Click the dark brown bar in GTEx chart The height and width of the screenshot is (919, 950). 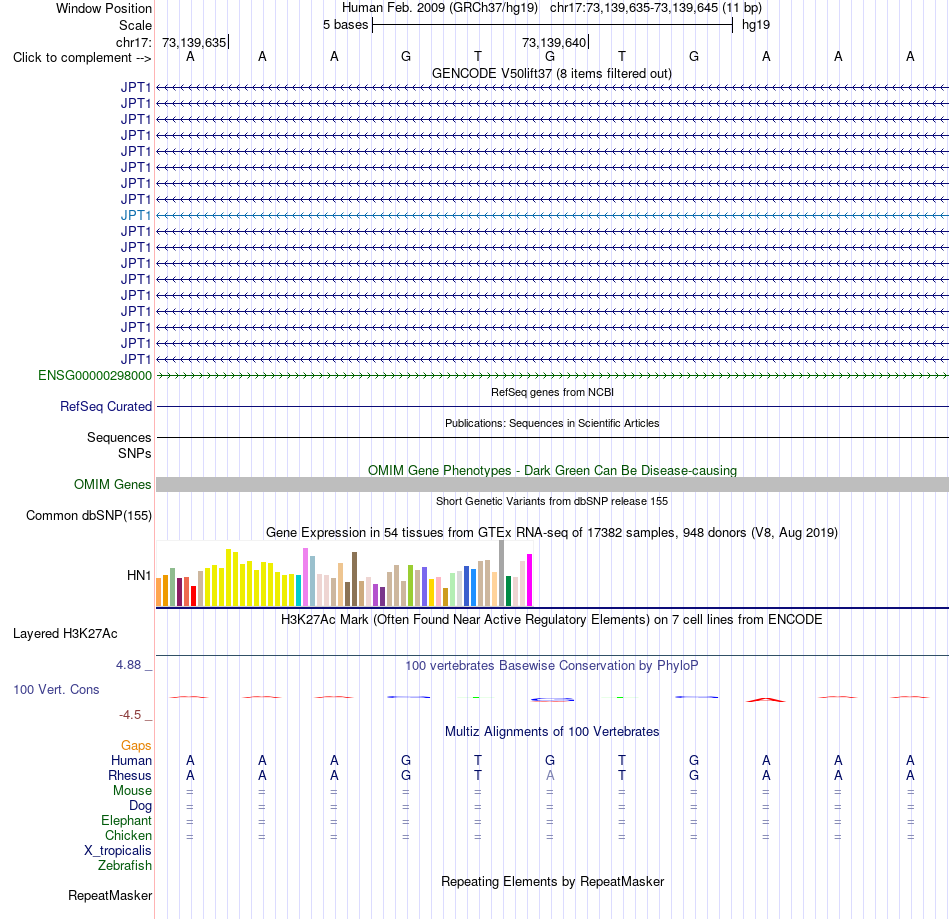354,579
